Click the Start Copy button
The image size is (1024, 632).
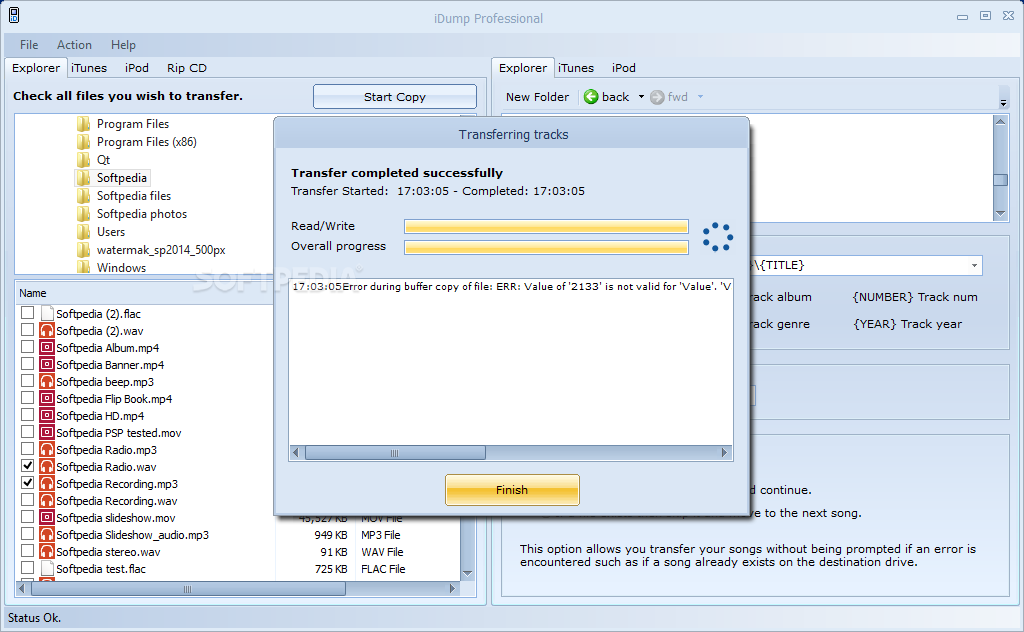(394, 97)
